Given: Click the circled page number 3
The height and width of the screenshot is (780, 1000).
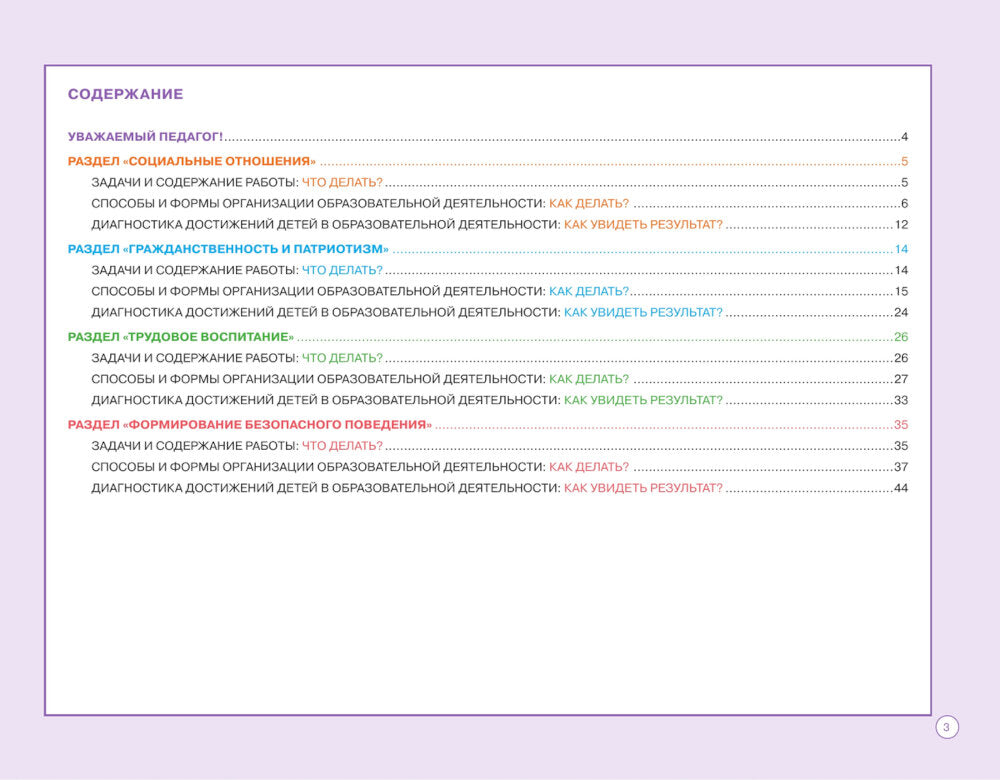Looking at the screenshot, I should [946, 727].
